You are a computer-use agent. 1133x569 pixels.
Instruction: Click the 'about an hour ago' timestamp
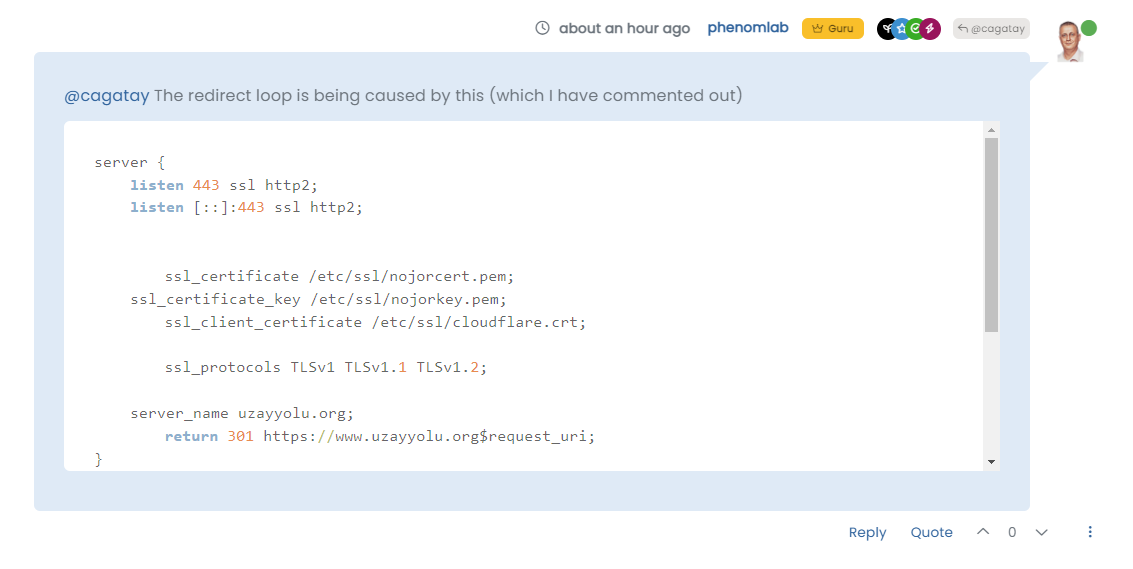(624, 28)
